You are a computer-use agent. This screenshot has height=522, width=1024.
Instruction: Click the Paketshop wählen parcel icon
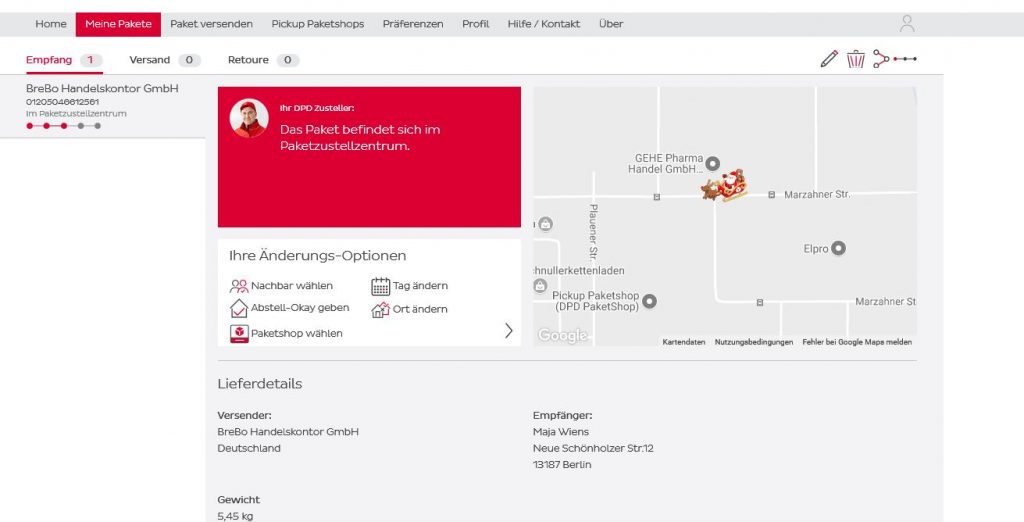[239, 333]
